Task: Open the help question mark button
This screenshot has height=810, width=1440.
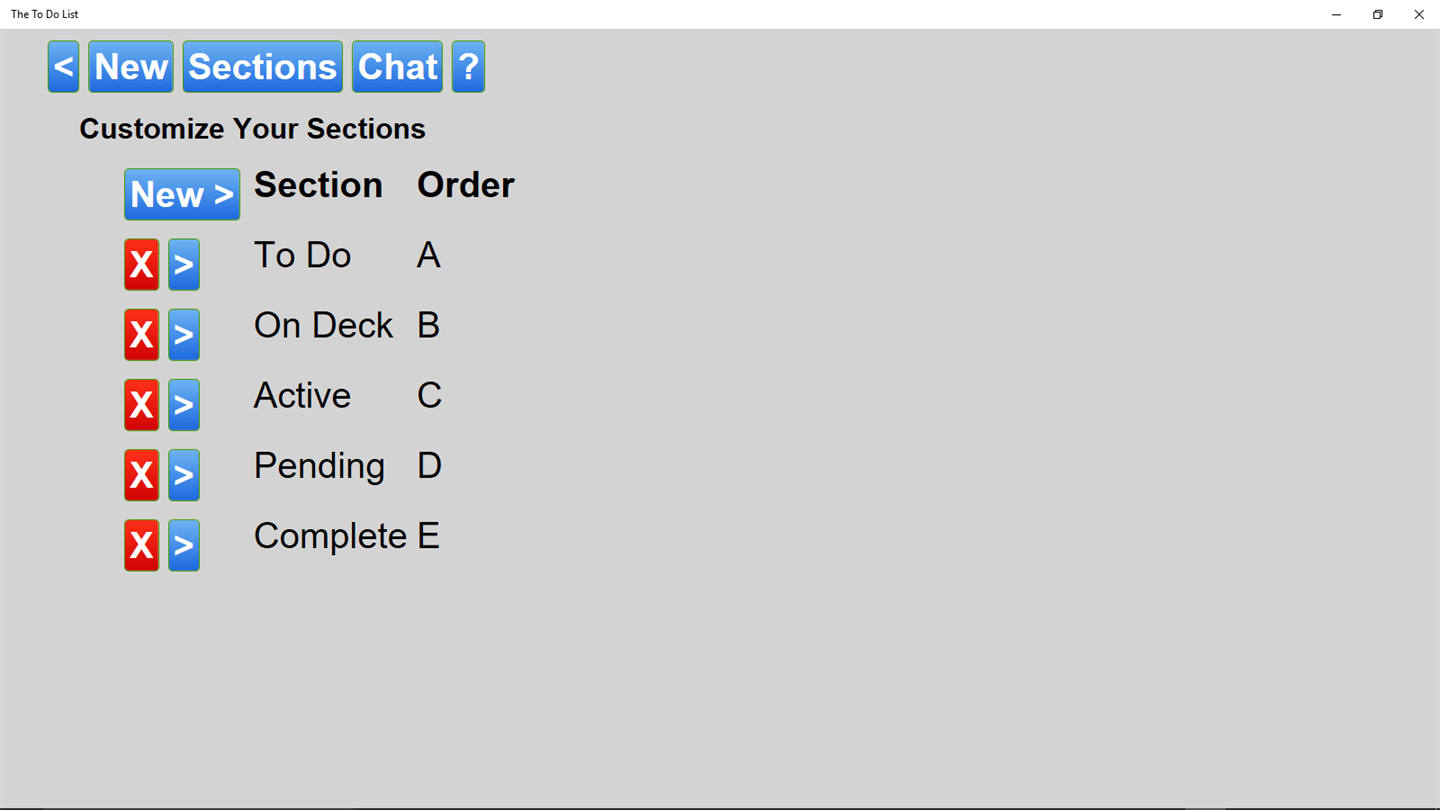Action: pos(468,67)
